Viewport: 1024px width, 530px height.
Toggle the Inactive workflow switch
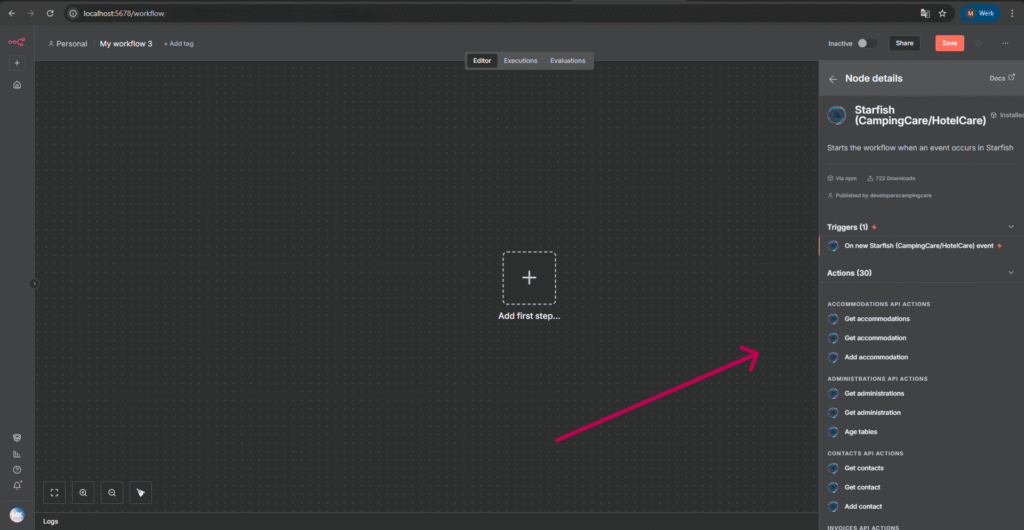click(x=867, y=43)
